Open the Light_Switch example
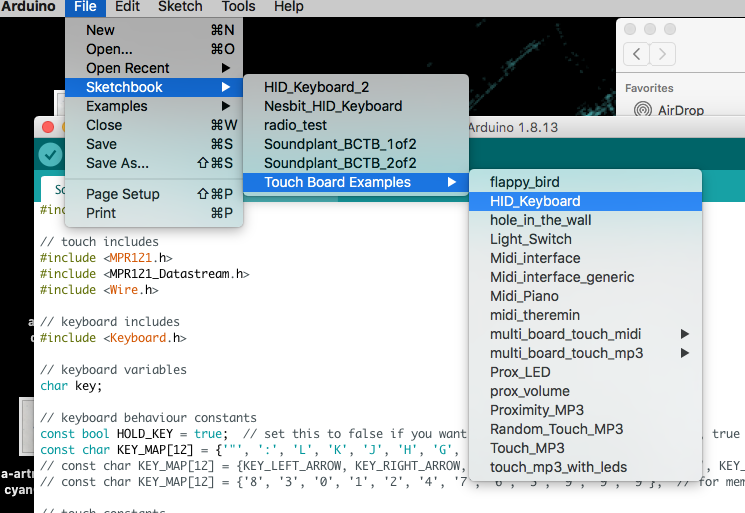745x513 pixels. (x=585, y=239)
